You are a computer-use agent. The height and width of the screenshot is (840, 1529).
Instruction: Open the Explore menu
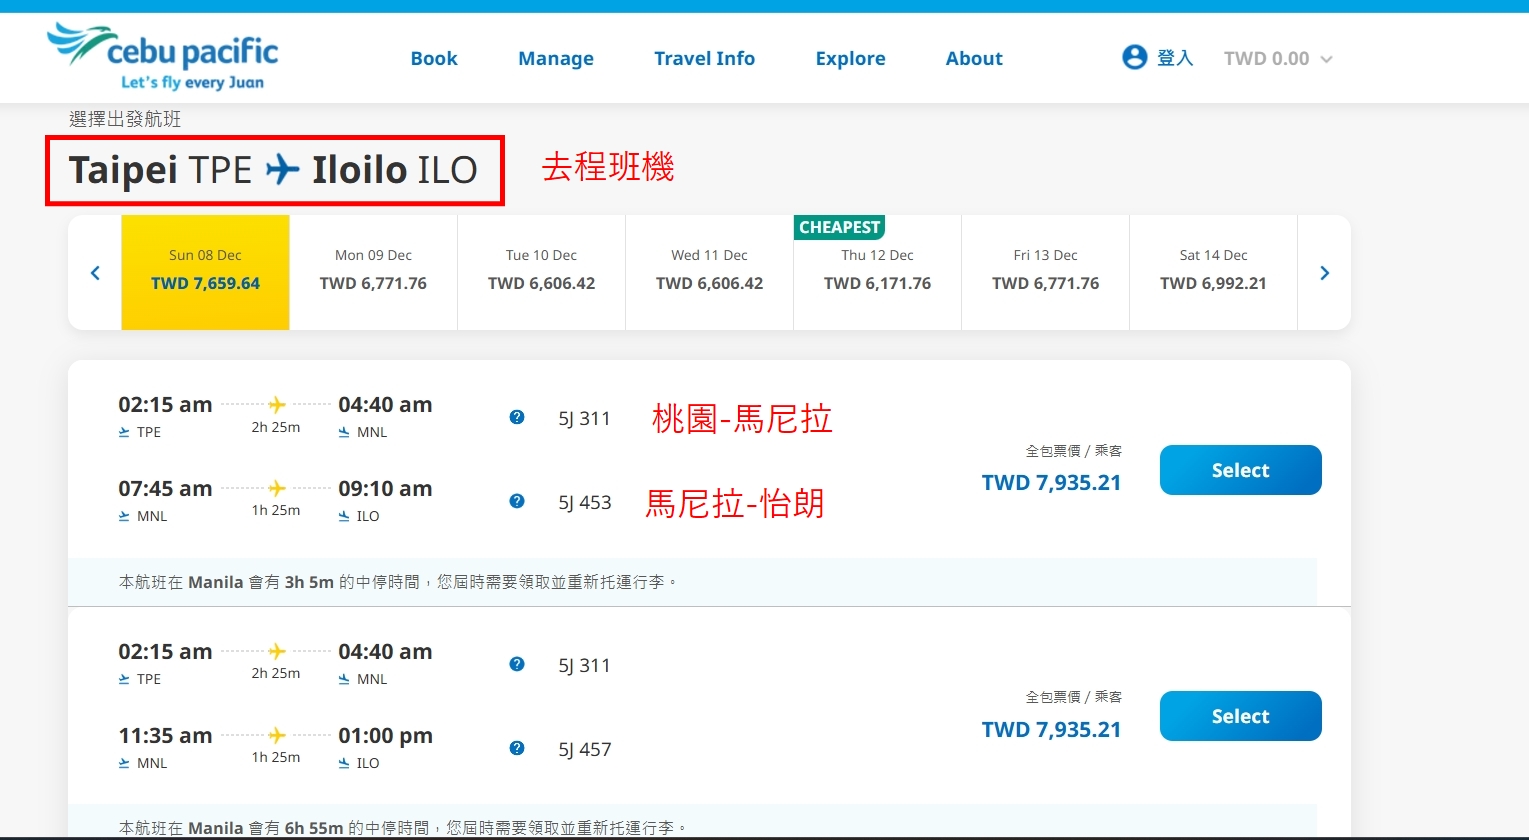click(850, 58)
